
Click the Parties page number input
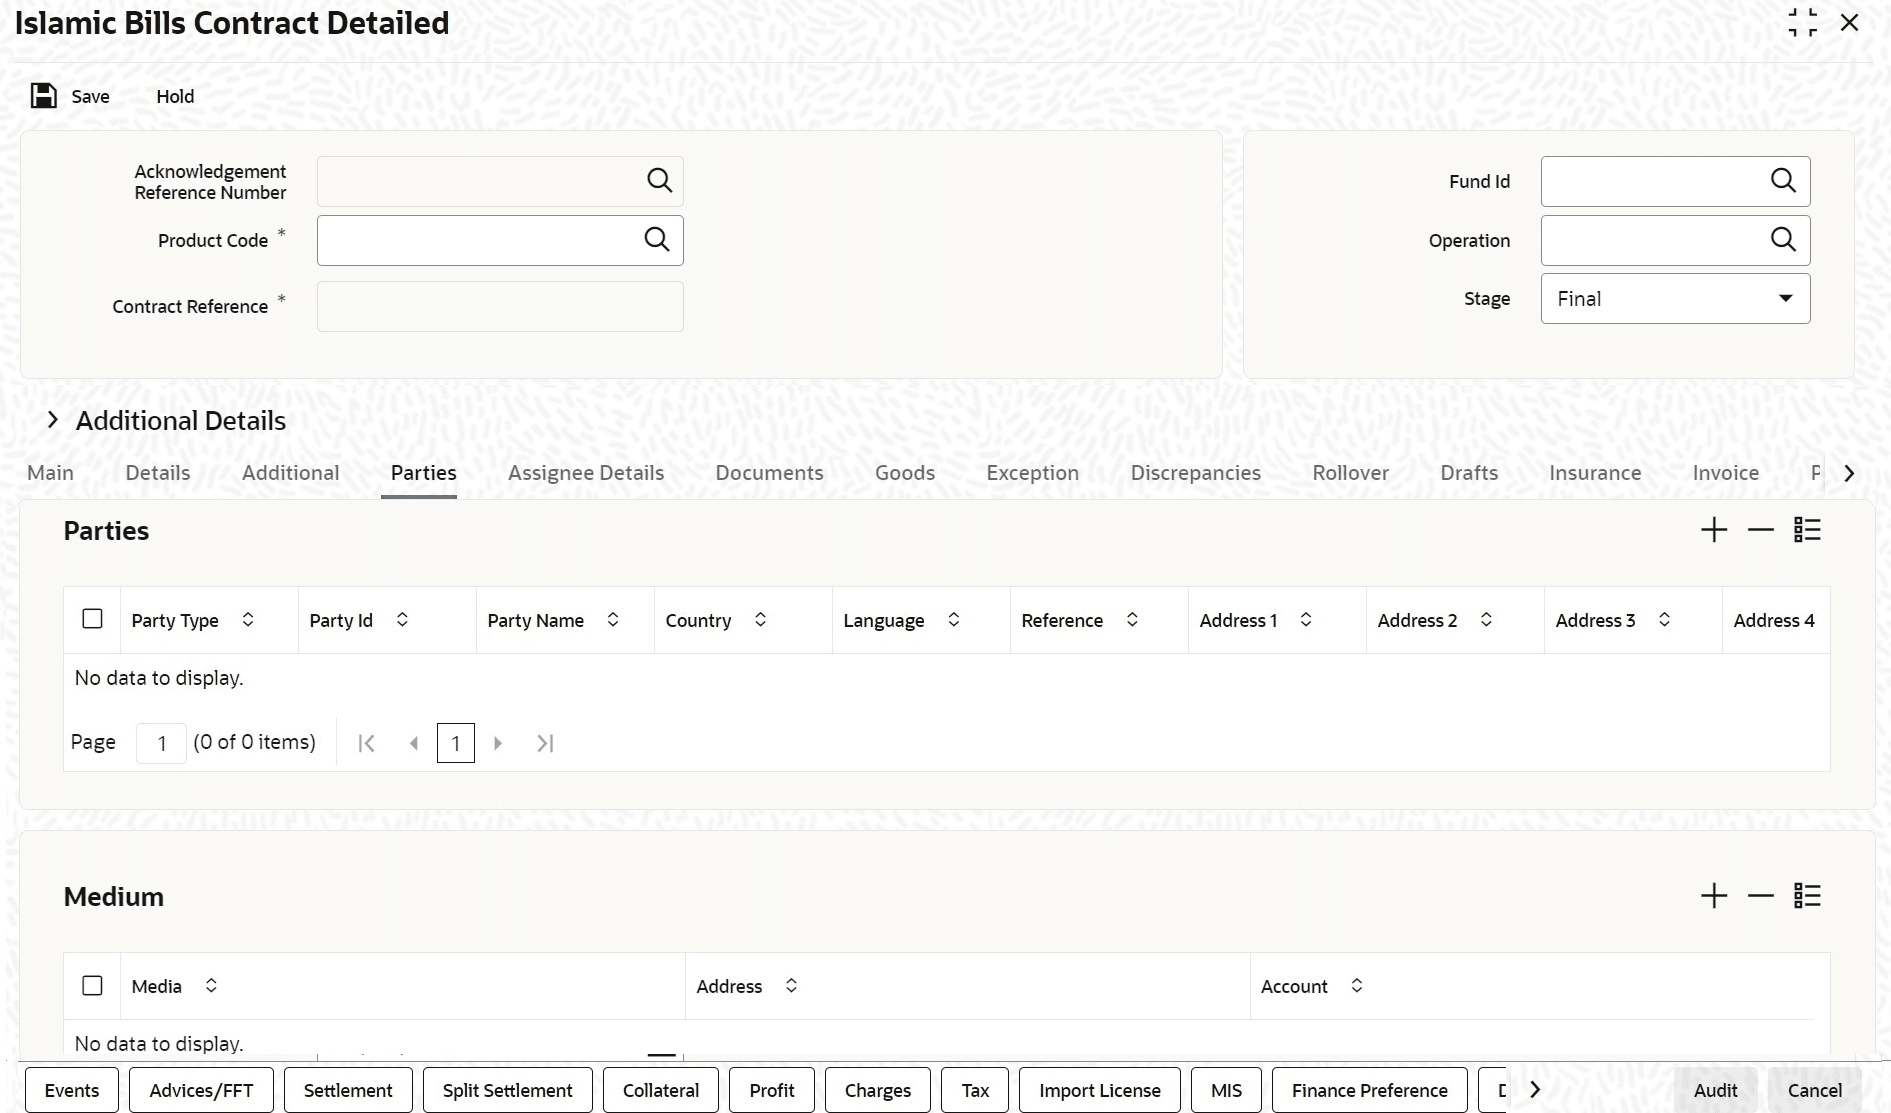coord(161,743)
